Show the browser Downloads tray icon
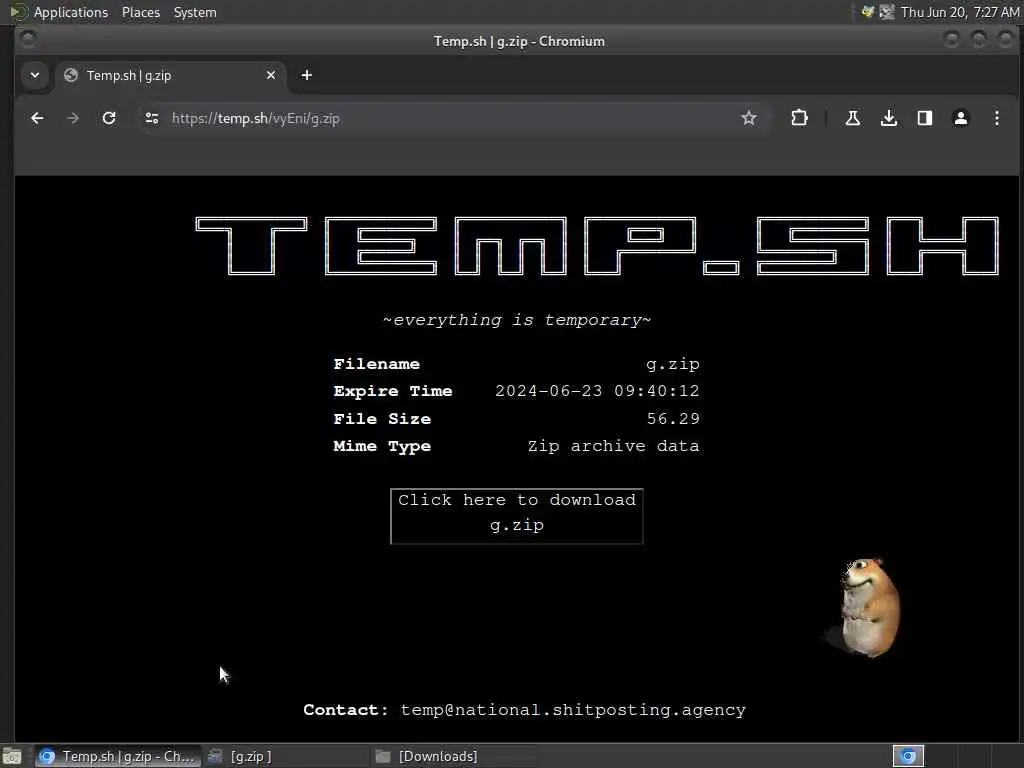Viewport: 1024px width, 768px height. [888, 118]
